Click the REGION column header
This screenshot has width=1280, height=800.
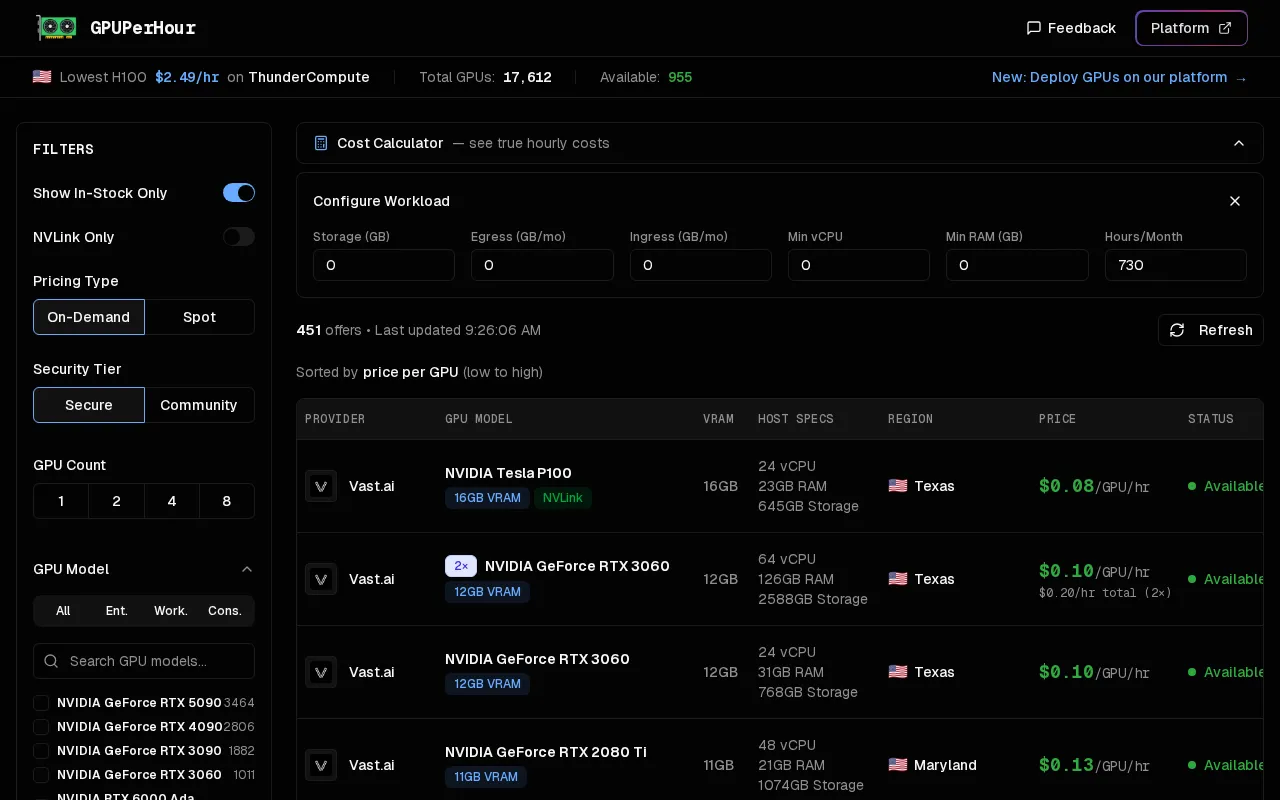[x=910, y=419]
